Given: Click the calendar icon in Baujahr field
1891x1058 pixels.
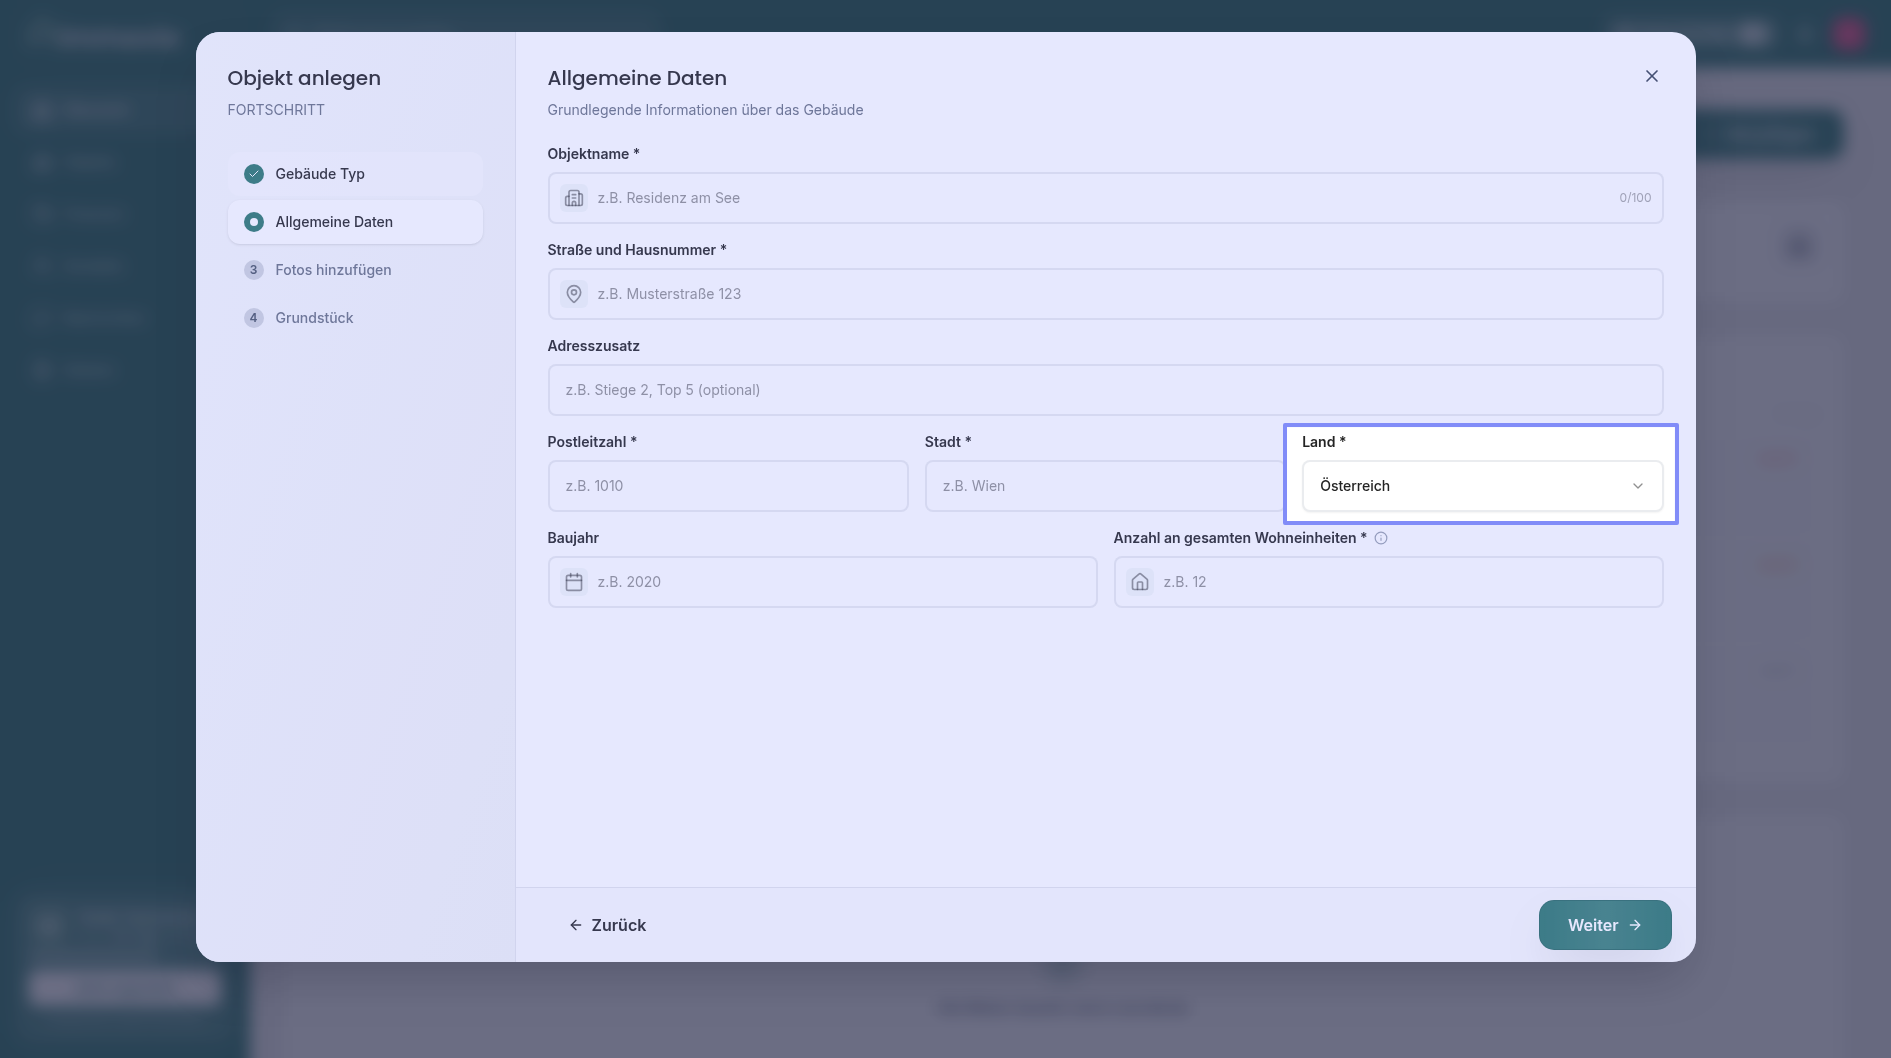Looking at the screenshot, I should [x=574, y=582].
